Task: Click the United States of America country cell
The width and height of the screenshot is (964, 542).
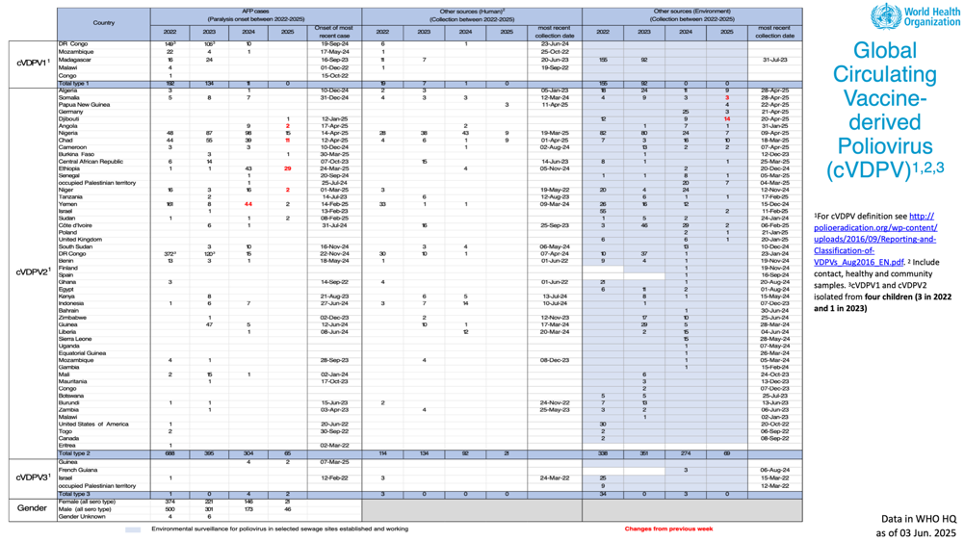Action: [95, 424]
